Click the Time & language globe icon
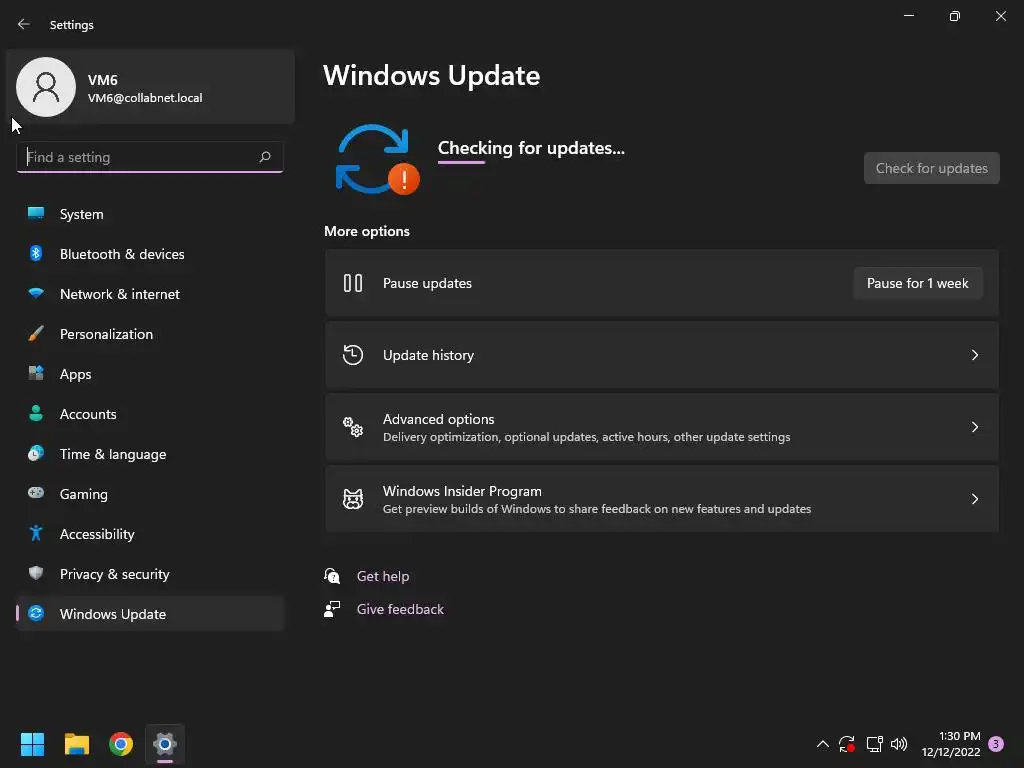 pyautogui.click(x=36, y=453)
